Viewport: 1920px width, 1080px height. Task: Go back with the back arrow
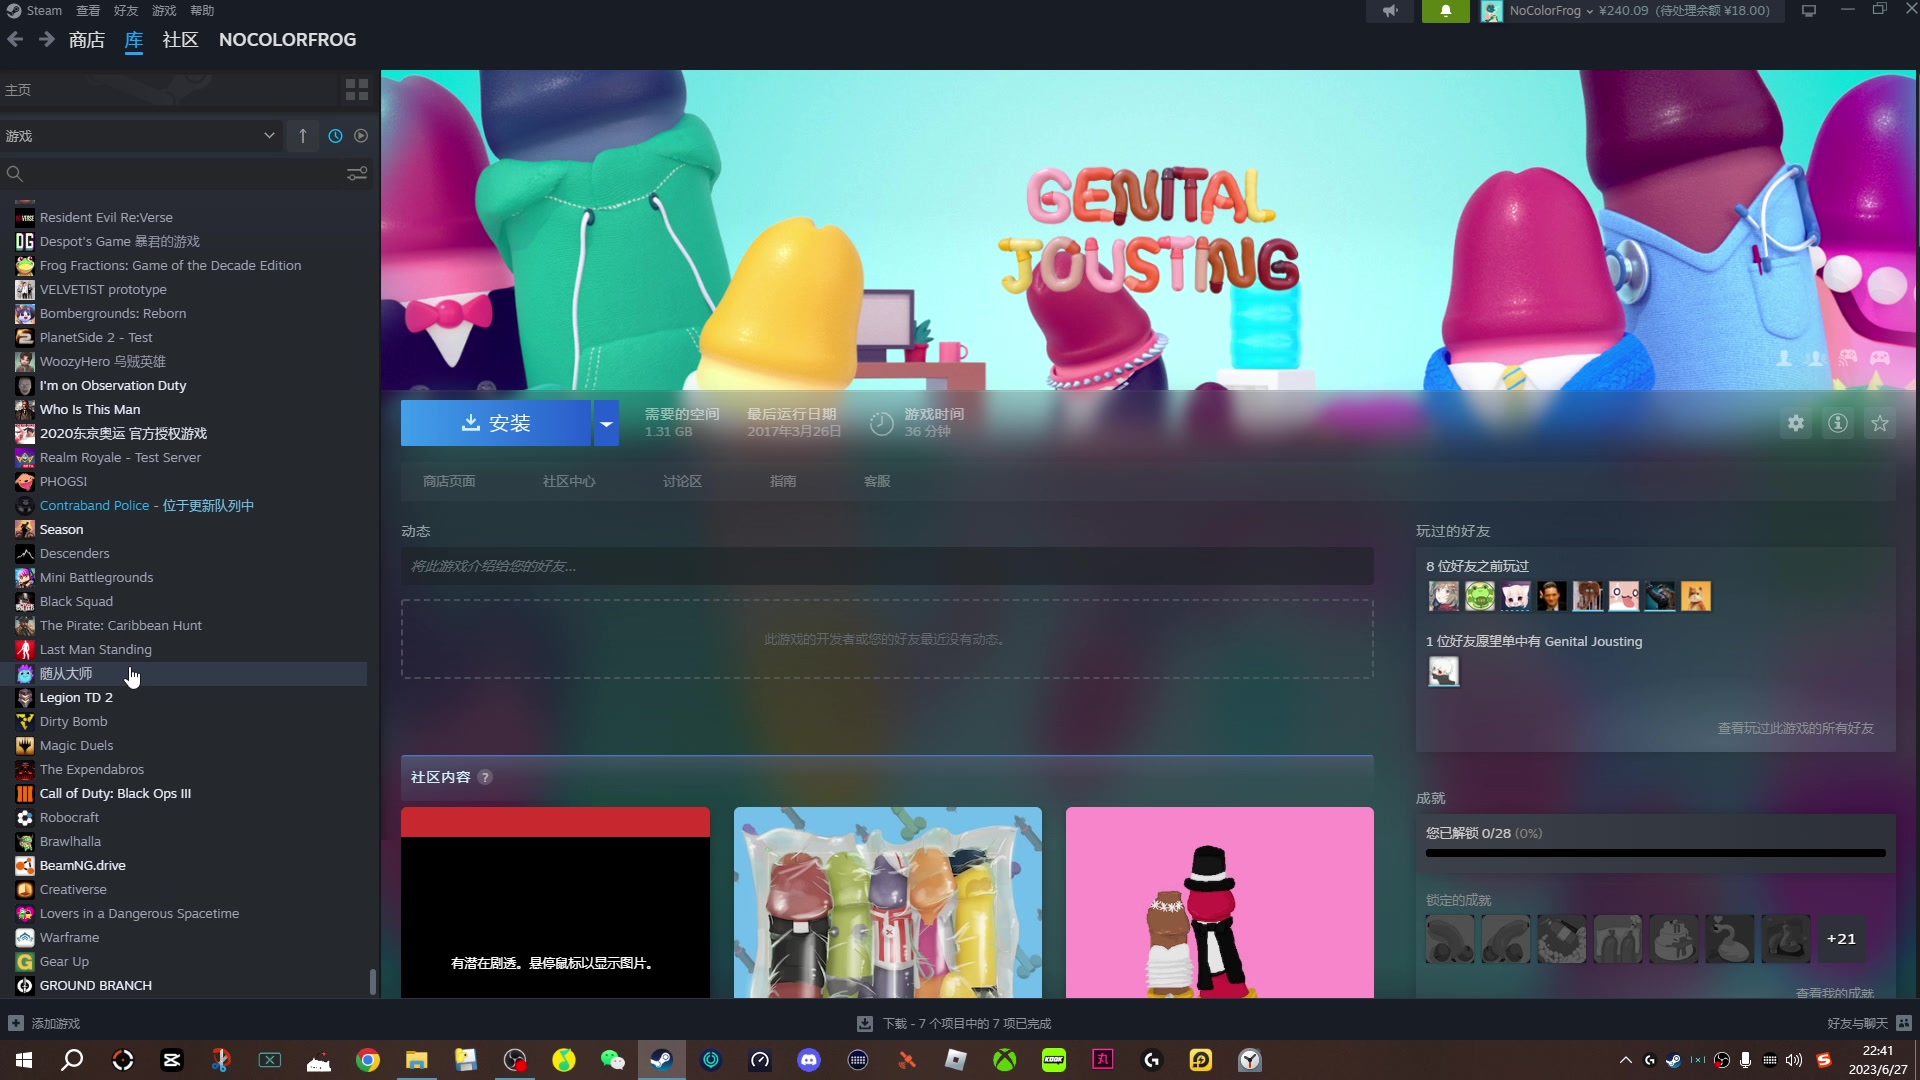coord(15,40)
